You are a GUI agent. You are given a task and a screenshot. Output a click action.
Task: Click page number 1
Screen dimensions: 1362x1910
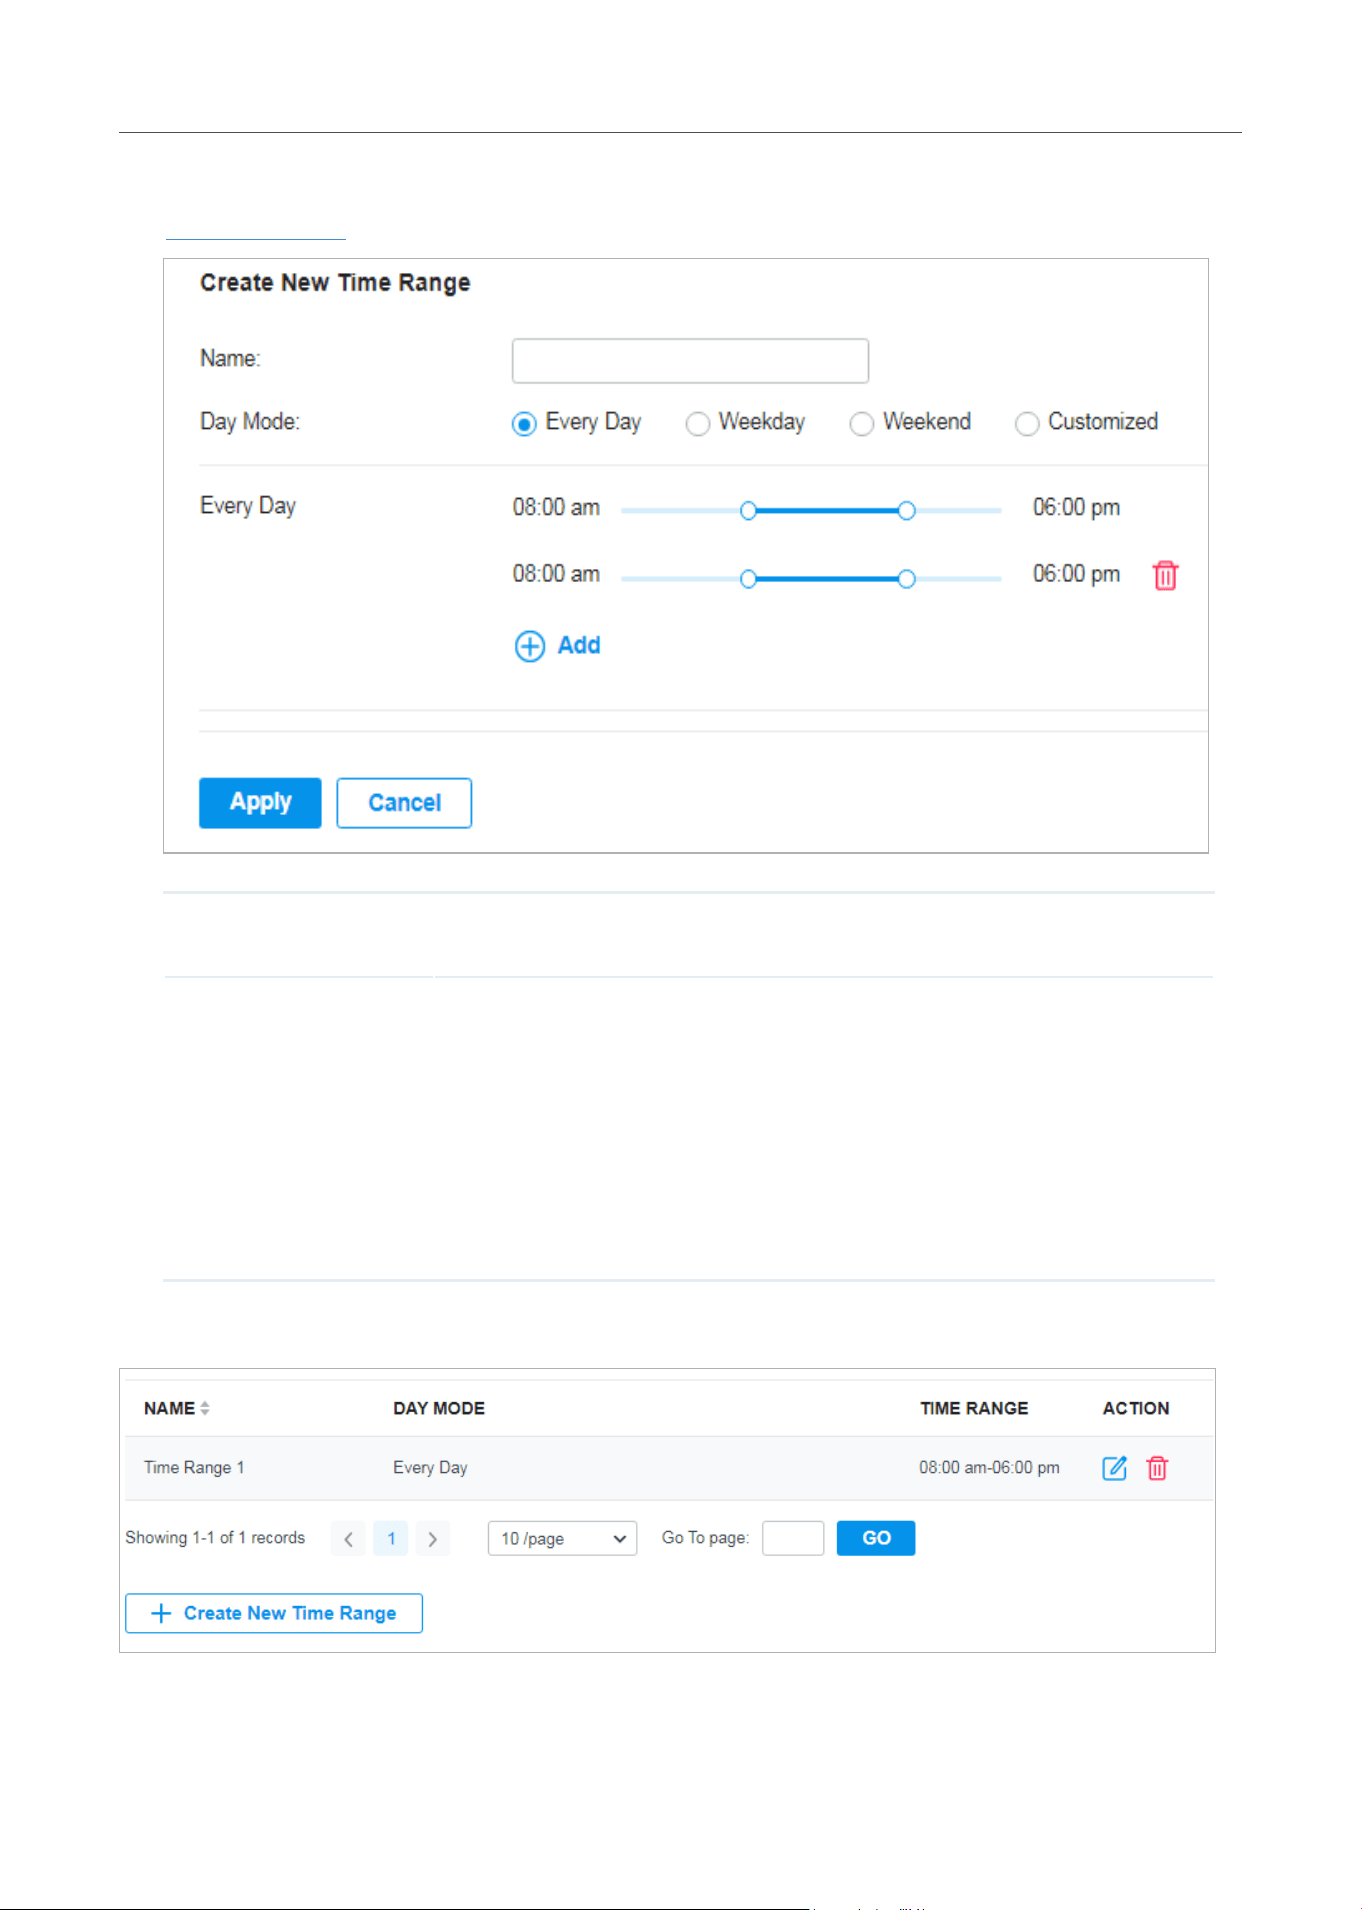(x=391, y=1539)
